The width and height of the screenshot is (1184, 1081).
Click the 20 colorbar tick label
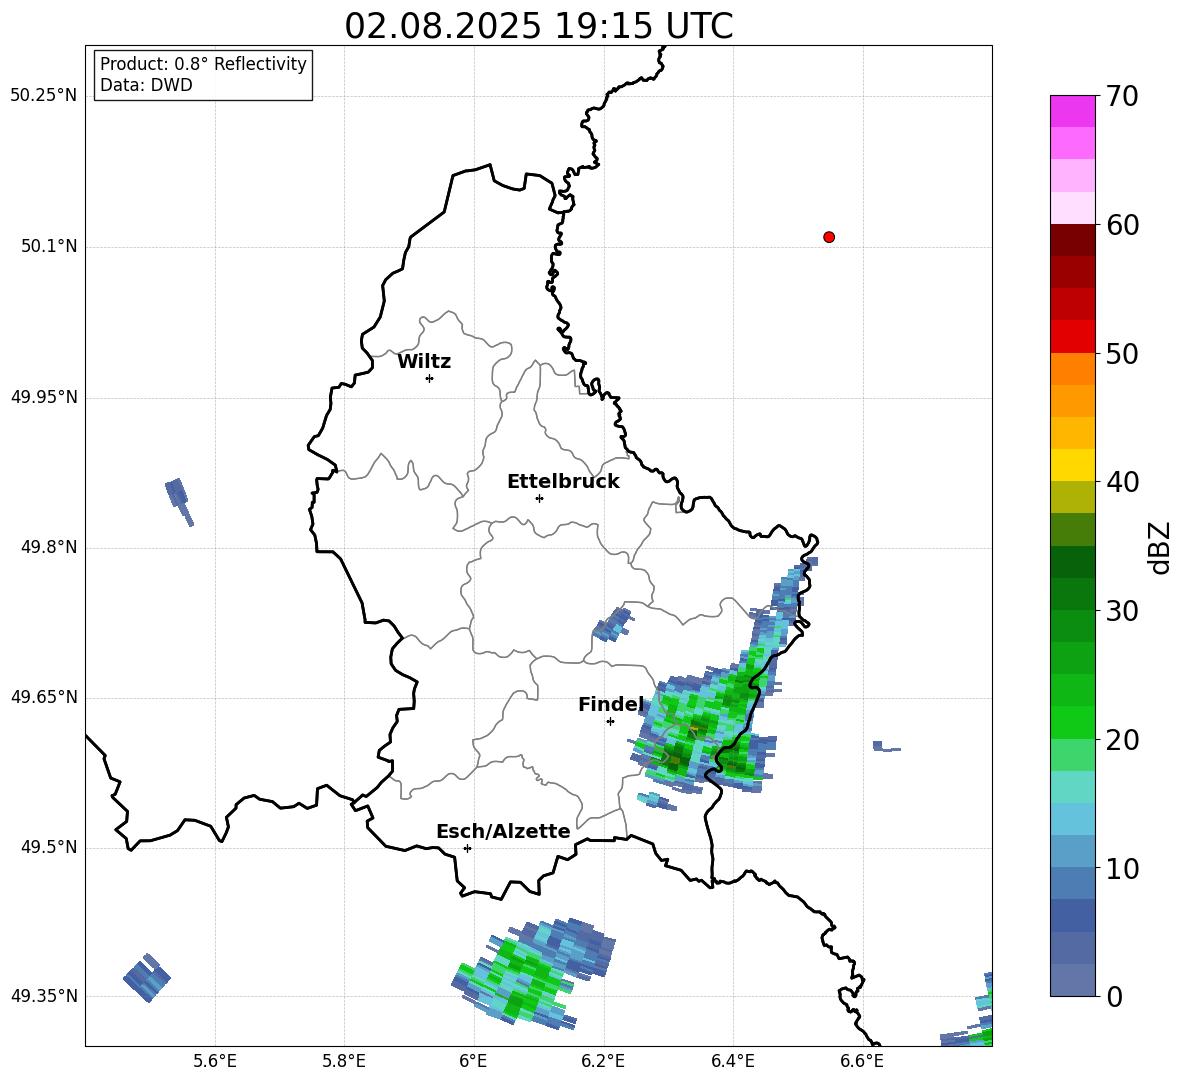[1122, 740]
